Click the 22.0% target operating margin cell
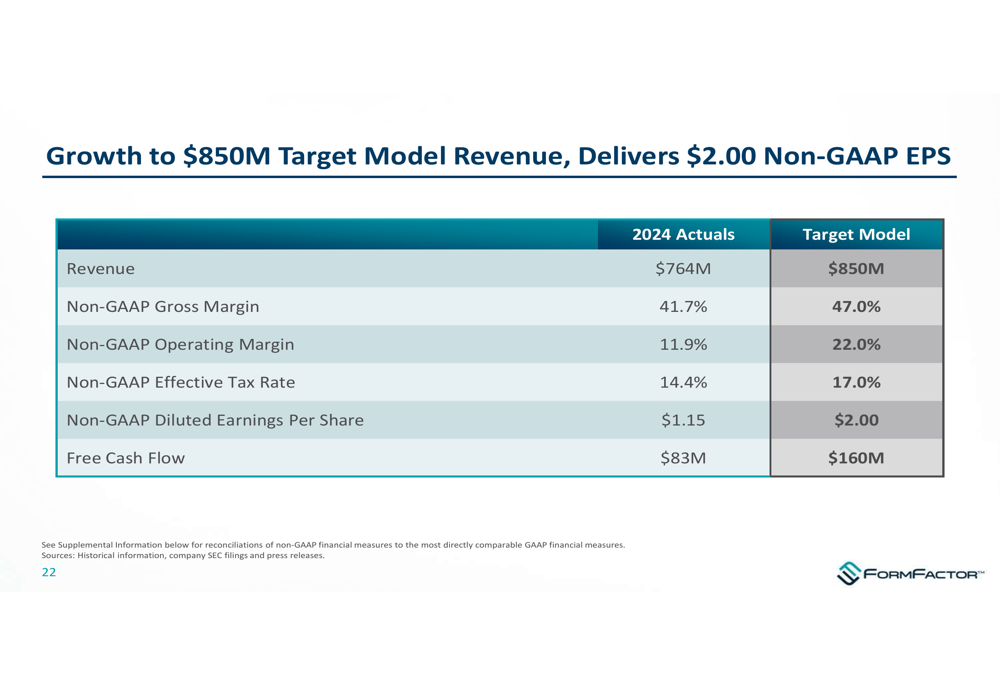1000x685 pixels. (x=856, y=345)
